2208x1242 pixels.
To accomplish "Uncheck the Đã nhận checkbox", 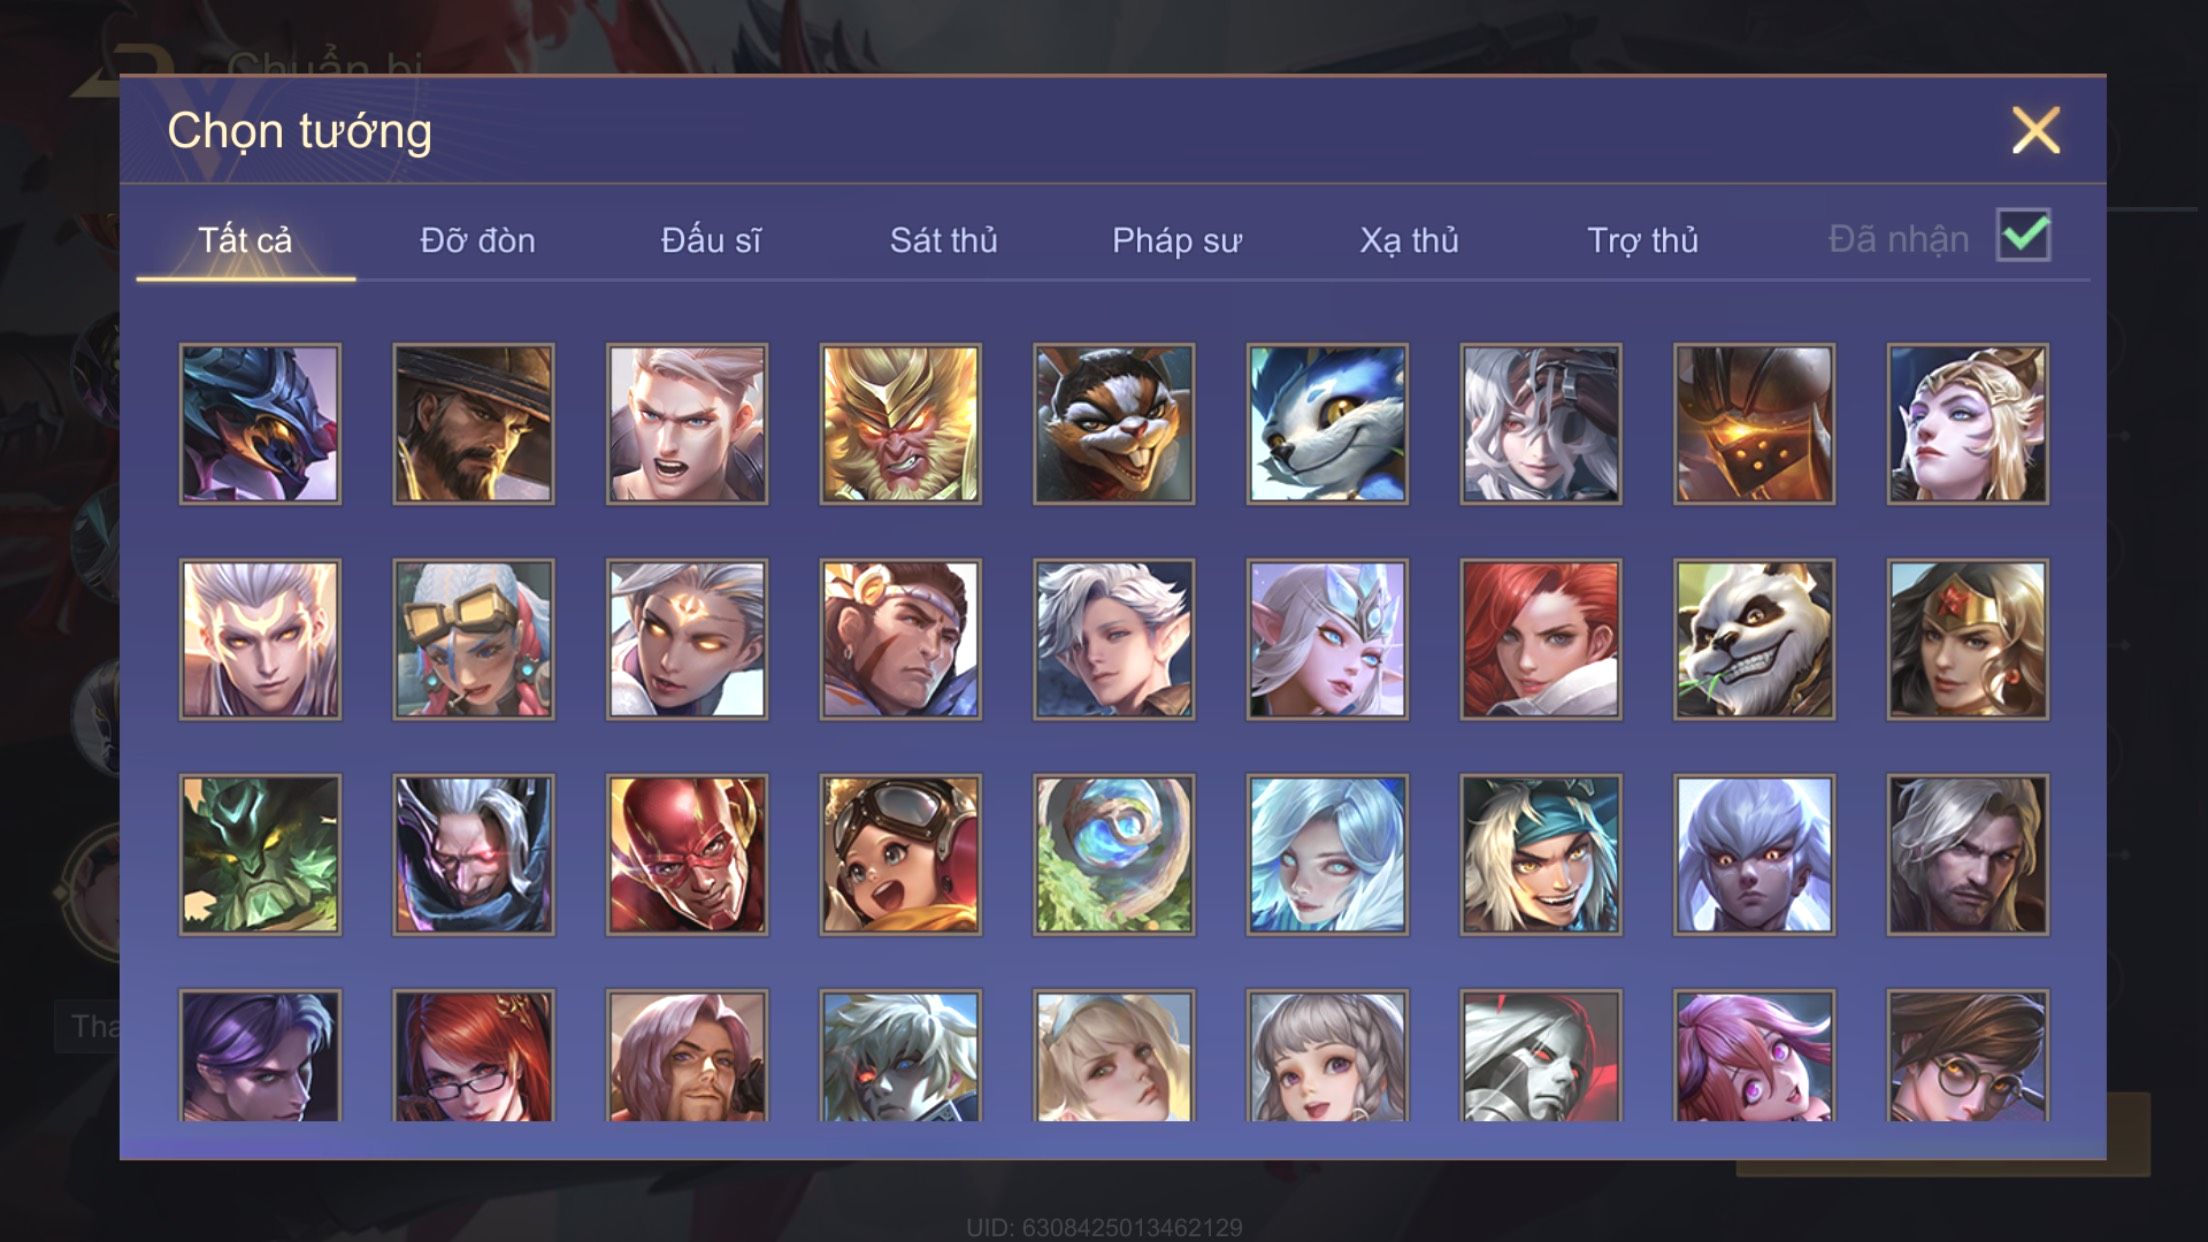I will point(2023,235).
